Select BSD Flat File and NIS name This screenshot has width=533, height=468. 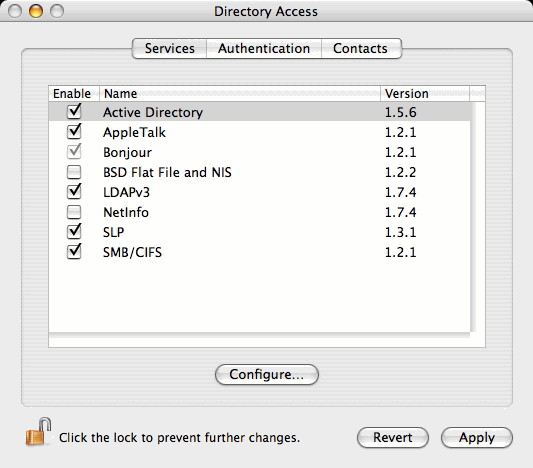(x=167, y=172)
